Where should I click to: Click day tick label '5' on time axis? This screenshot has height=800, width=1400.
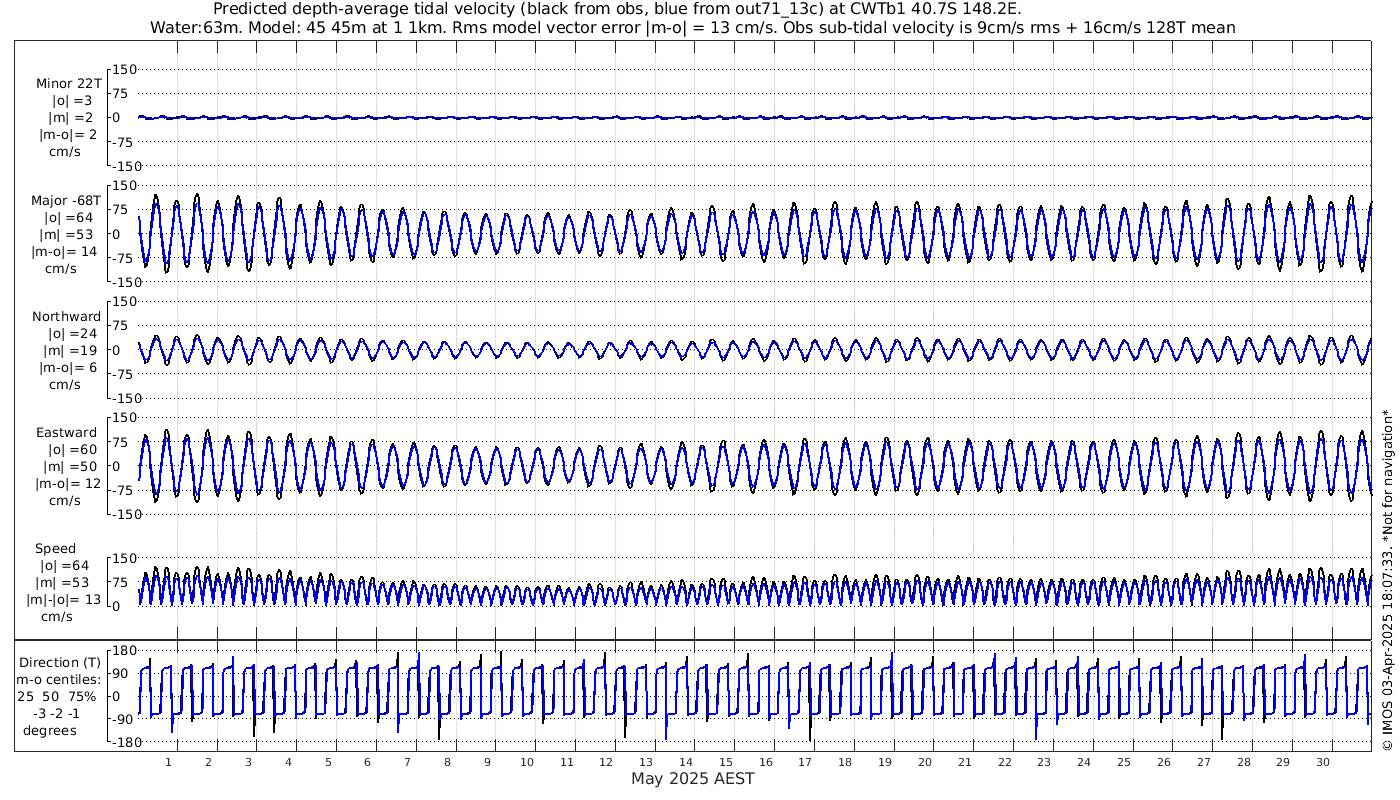(x=327, y=762)
